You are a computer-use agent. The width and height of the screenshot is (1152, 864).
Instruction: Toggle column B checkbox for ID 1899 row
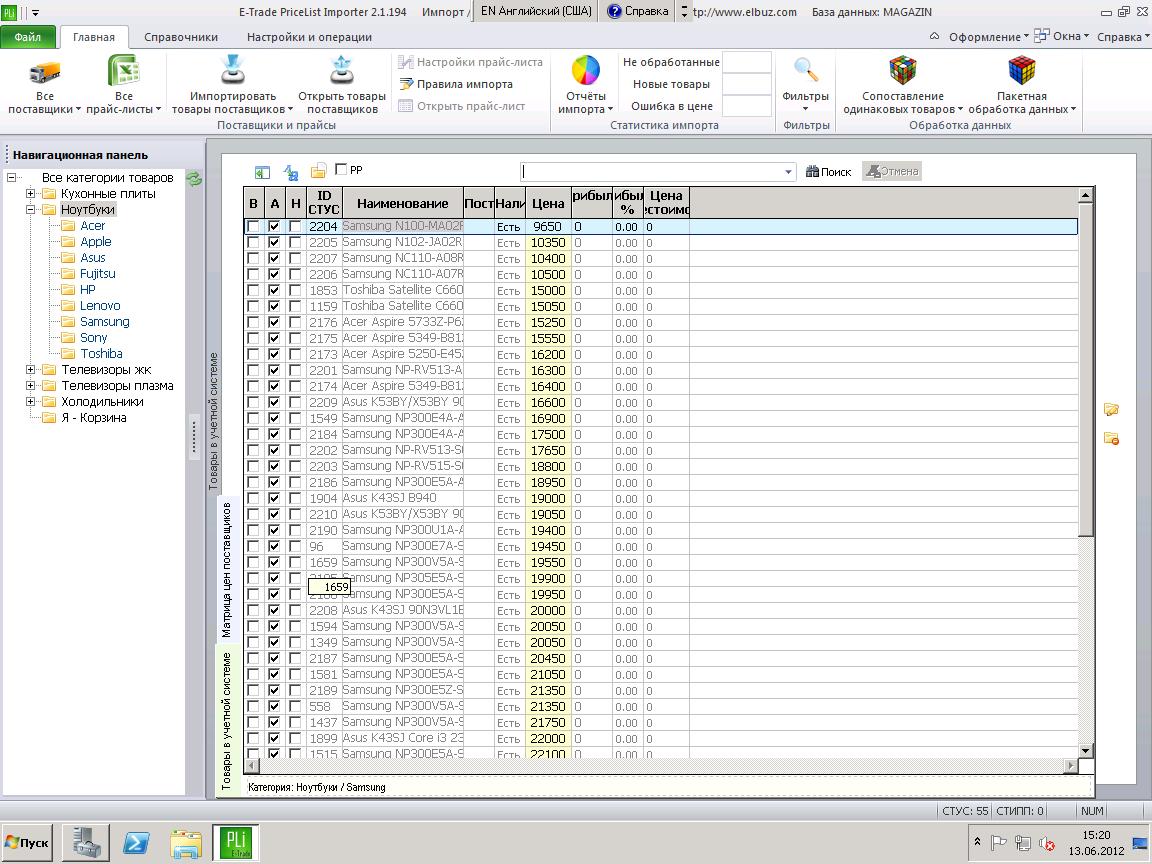coord(253,738)
